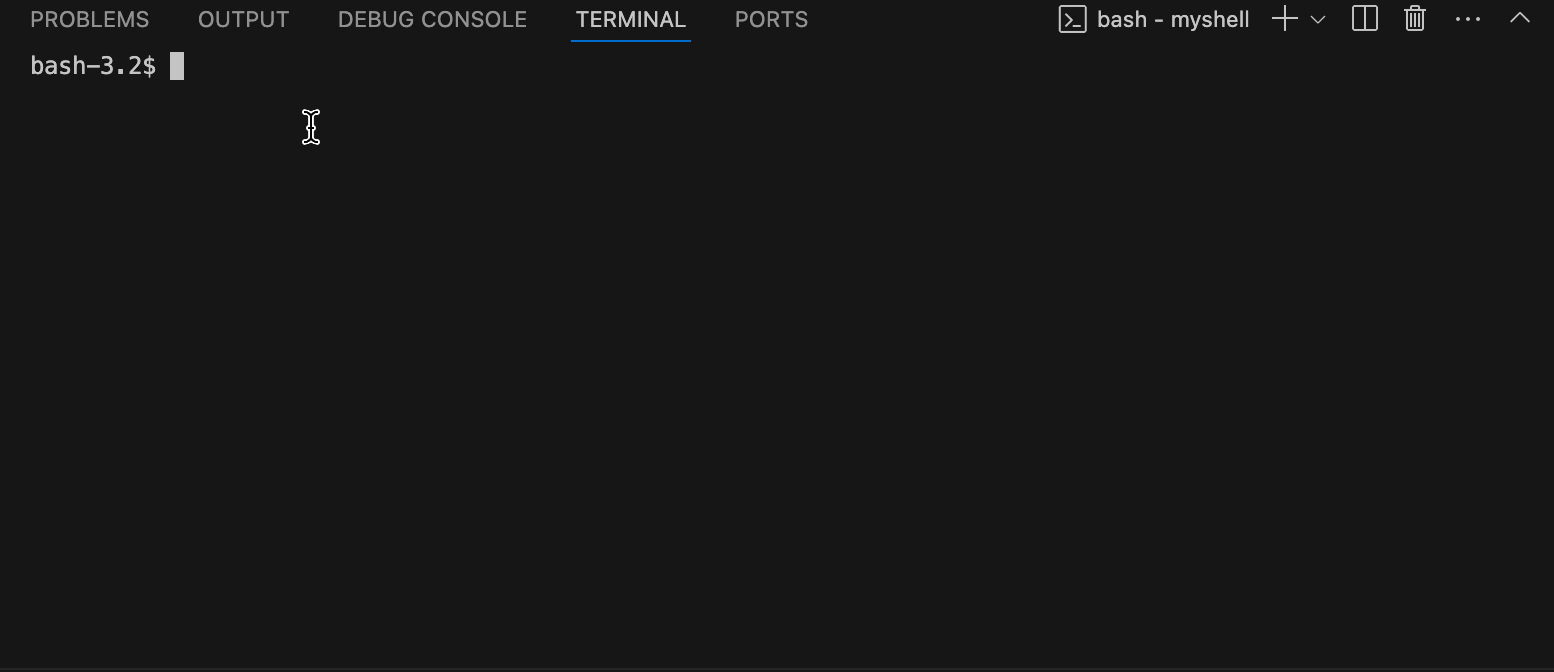Open the launch profile dropdown arrow
The height and width of the screenshot is (672, 1554).
1318,19
